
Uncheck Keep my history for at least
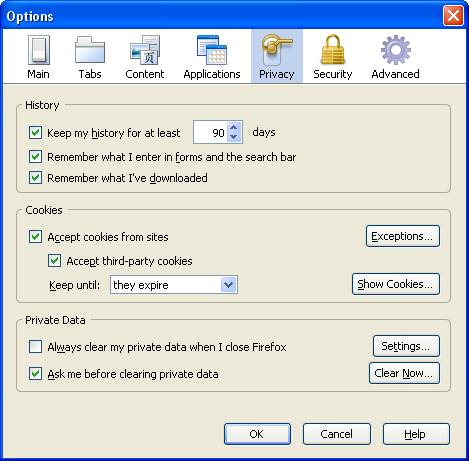point(35,132)
